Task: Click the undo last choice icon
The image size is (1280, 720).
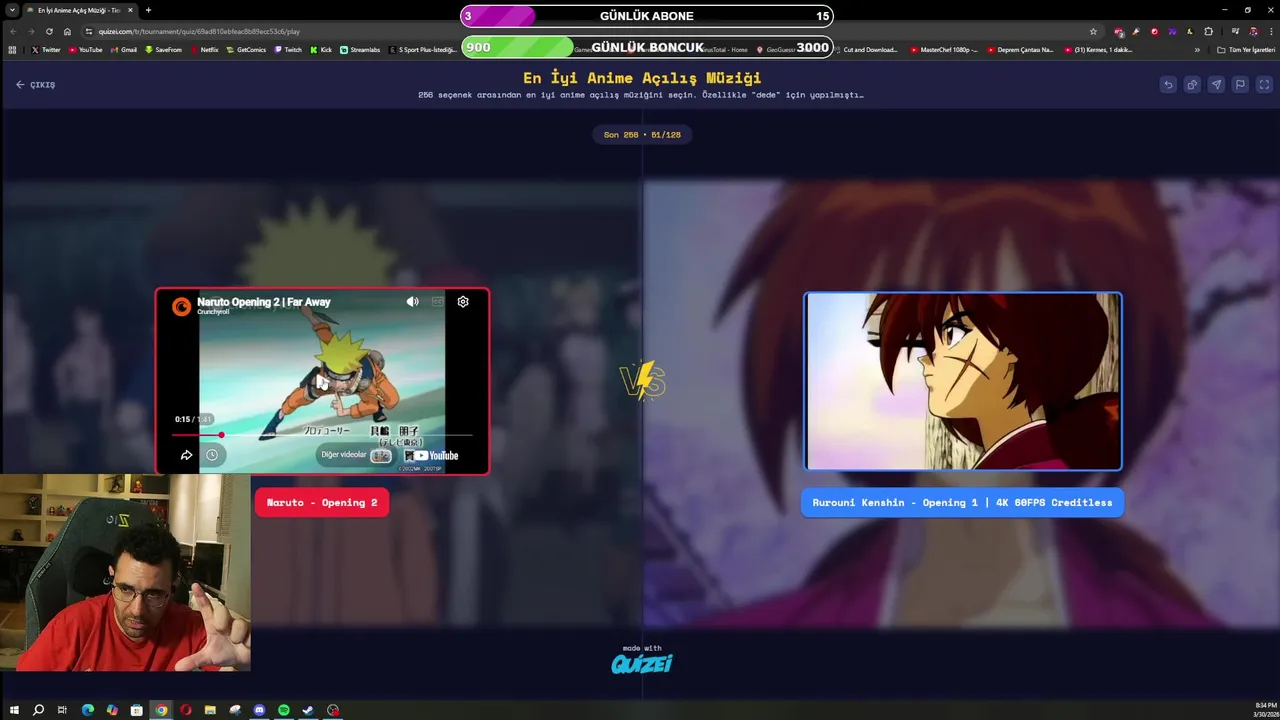Action: pyautogui.click(x=1168, y=85)
